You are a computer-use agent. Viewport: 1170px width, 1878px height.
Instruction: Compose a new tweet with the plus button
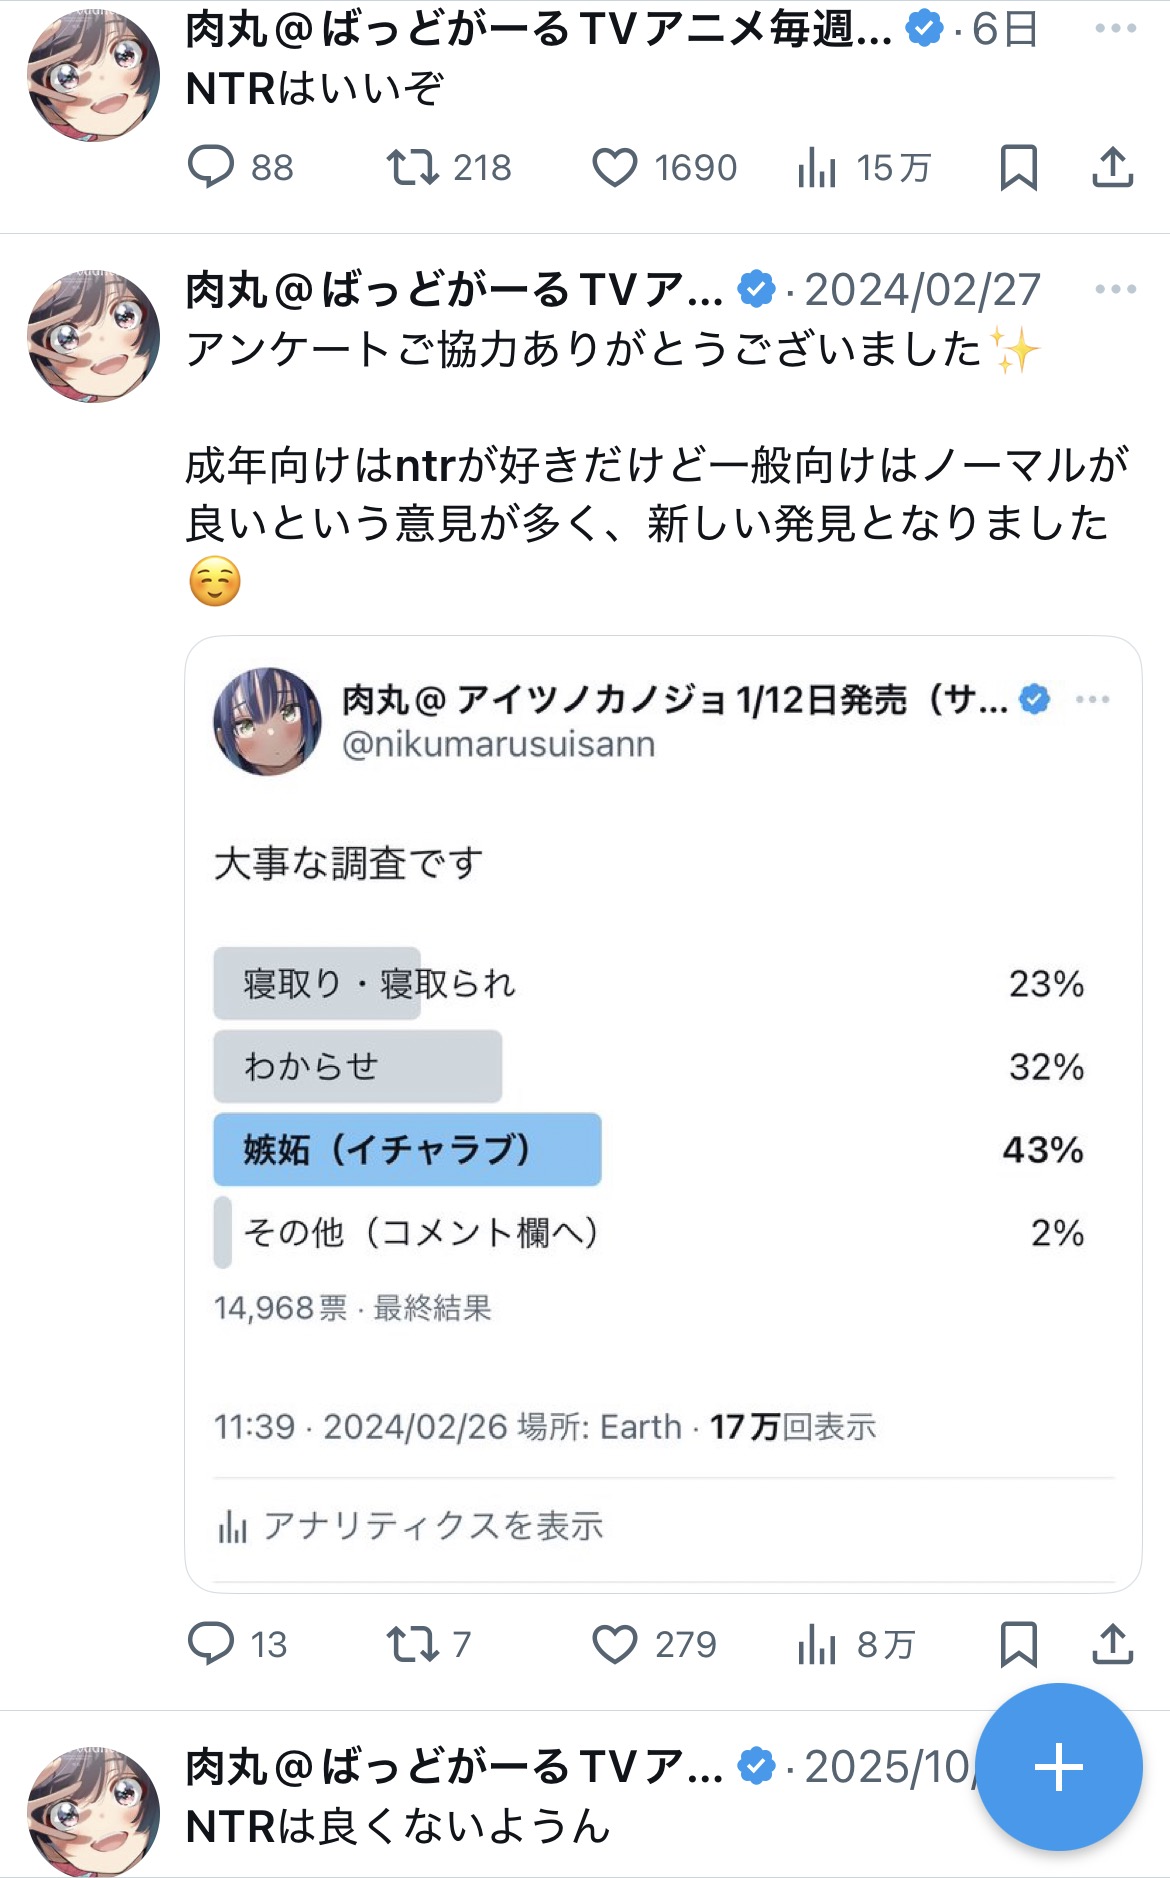(1058, 1767)
